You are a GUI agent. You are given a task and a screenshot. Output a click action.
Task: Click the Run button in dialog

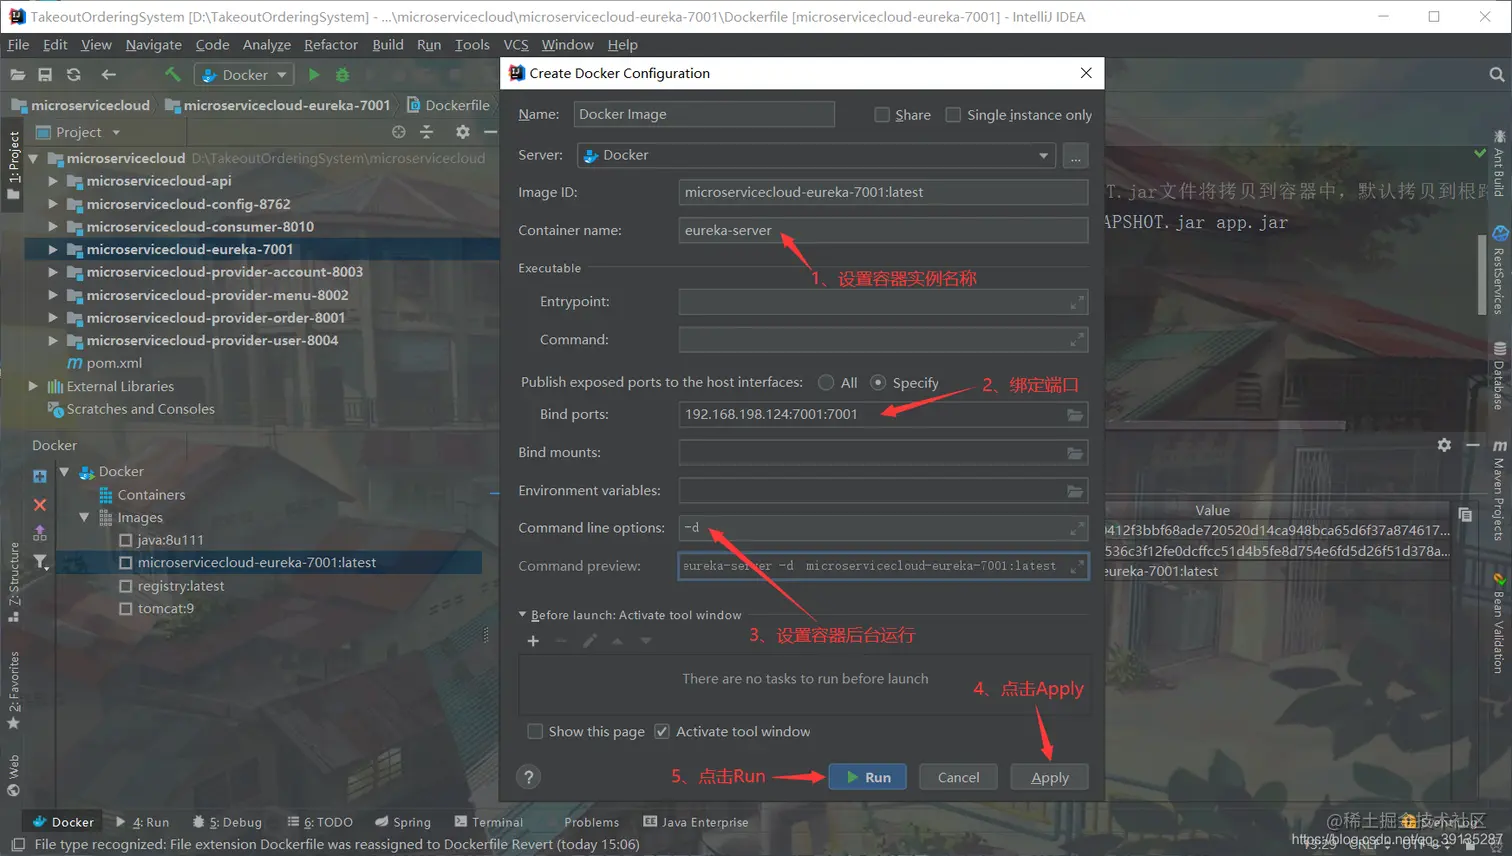click(x=867, y=777)
